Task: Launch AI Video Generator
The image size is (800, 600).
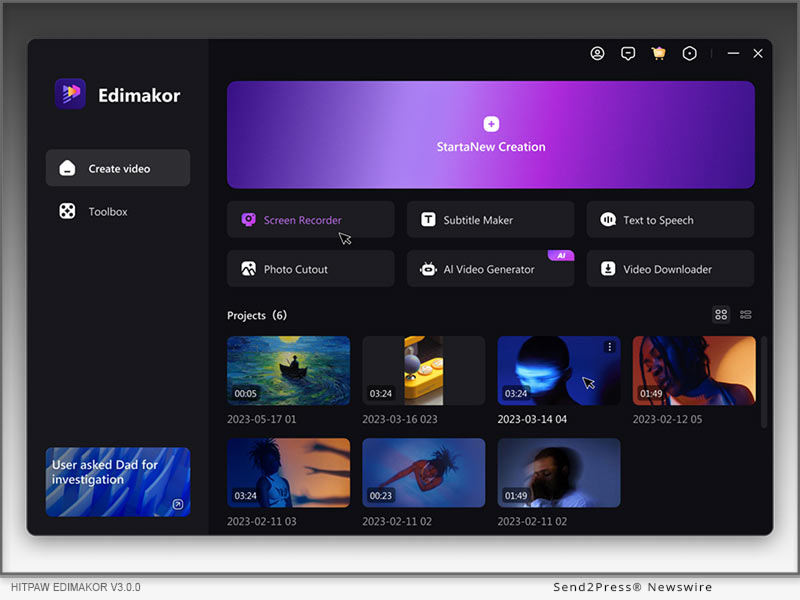Action: click(x=490, y=269)
